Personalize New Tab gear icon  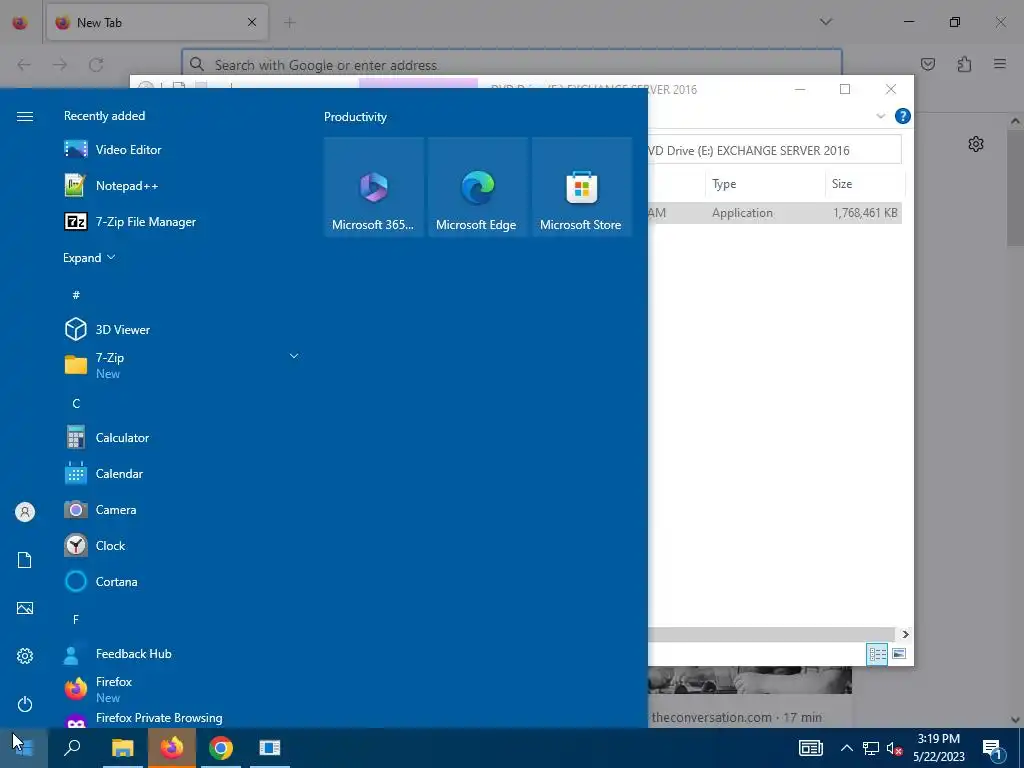point(976,144)
